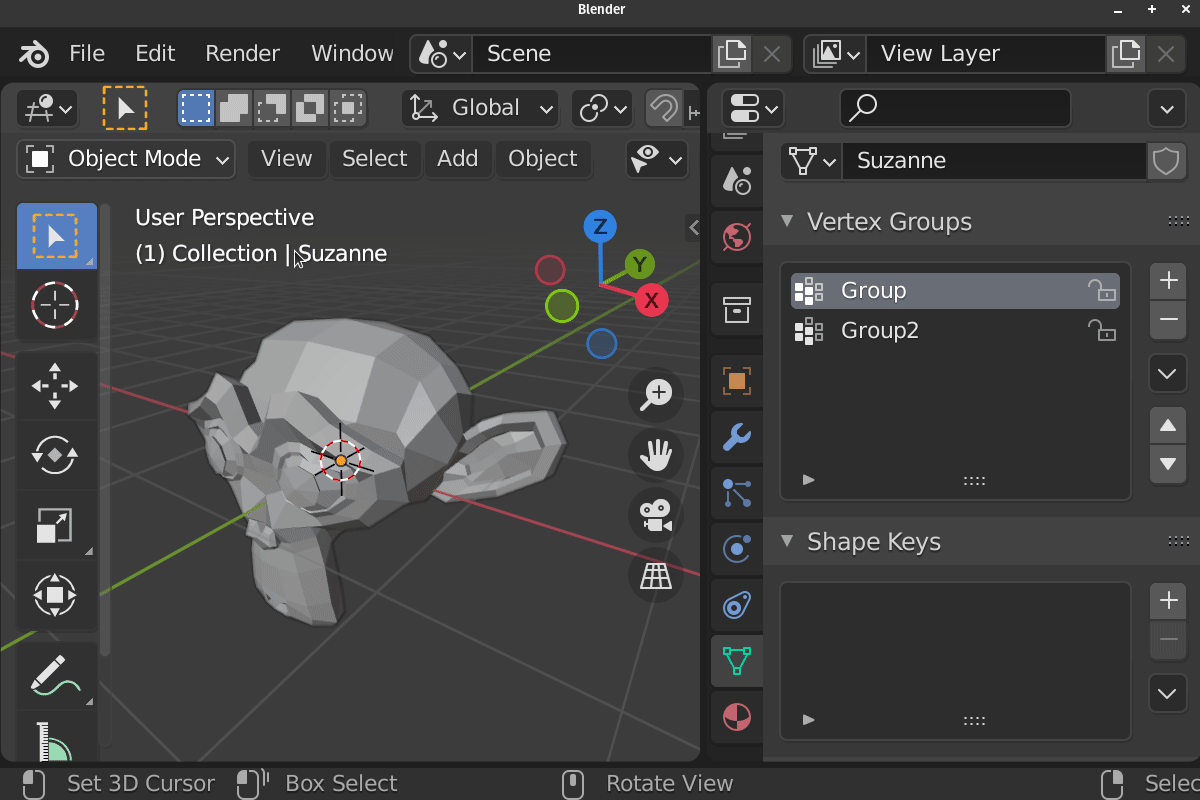Set selection mode to subtract

pyautogui.click(x=272, y=108)
